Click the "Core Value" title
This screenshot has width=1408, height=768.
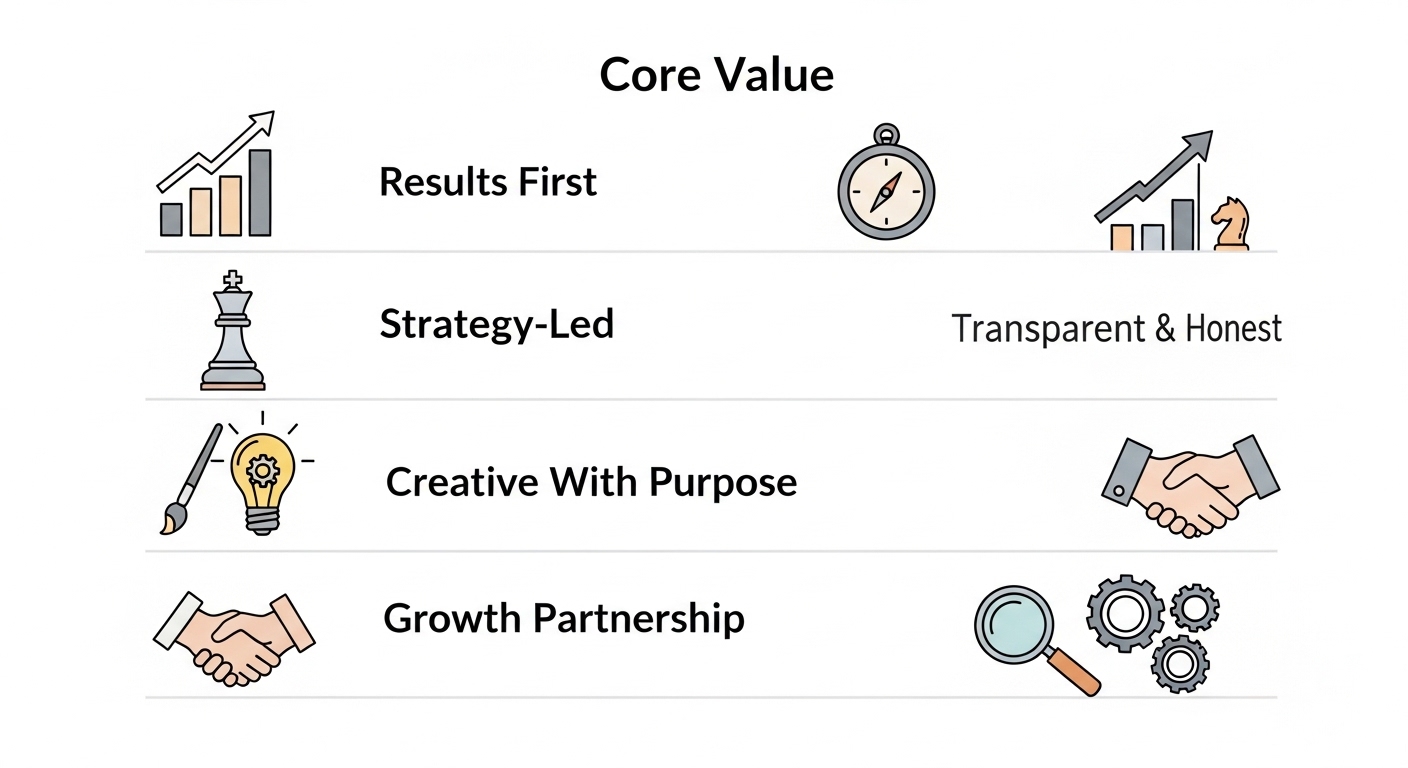(716, 75)
